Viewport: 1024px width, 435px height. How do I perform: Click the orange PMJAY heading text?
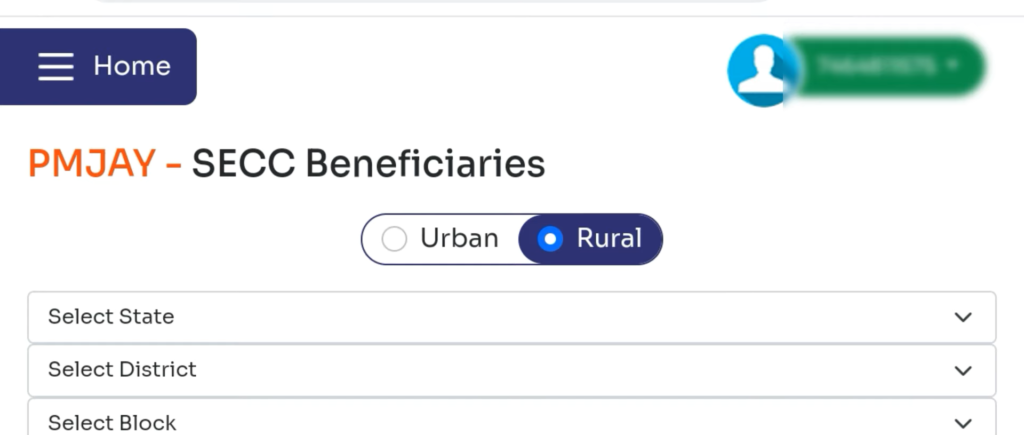click(92, 163)
